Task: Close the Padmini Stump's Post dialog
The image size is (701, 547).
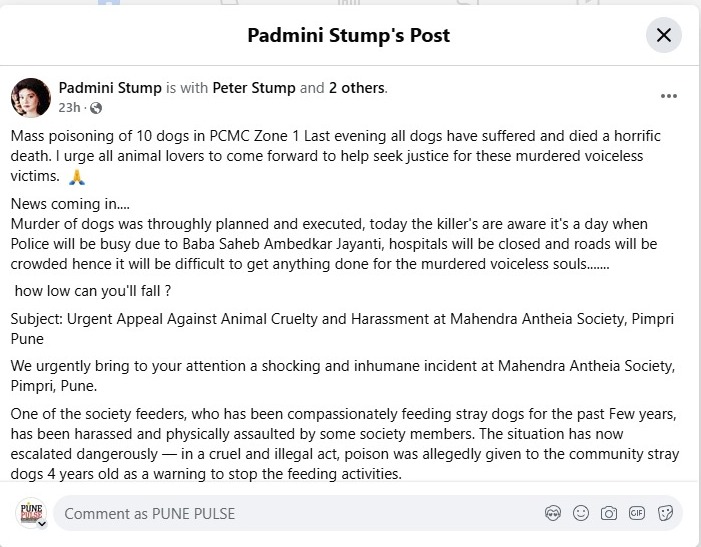Action: 663,35
